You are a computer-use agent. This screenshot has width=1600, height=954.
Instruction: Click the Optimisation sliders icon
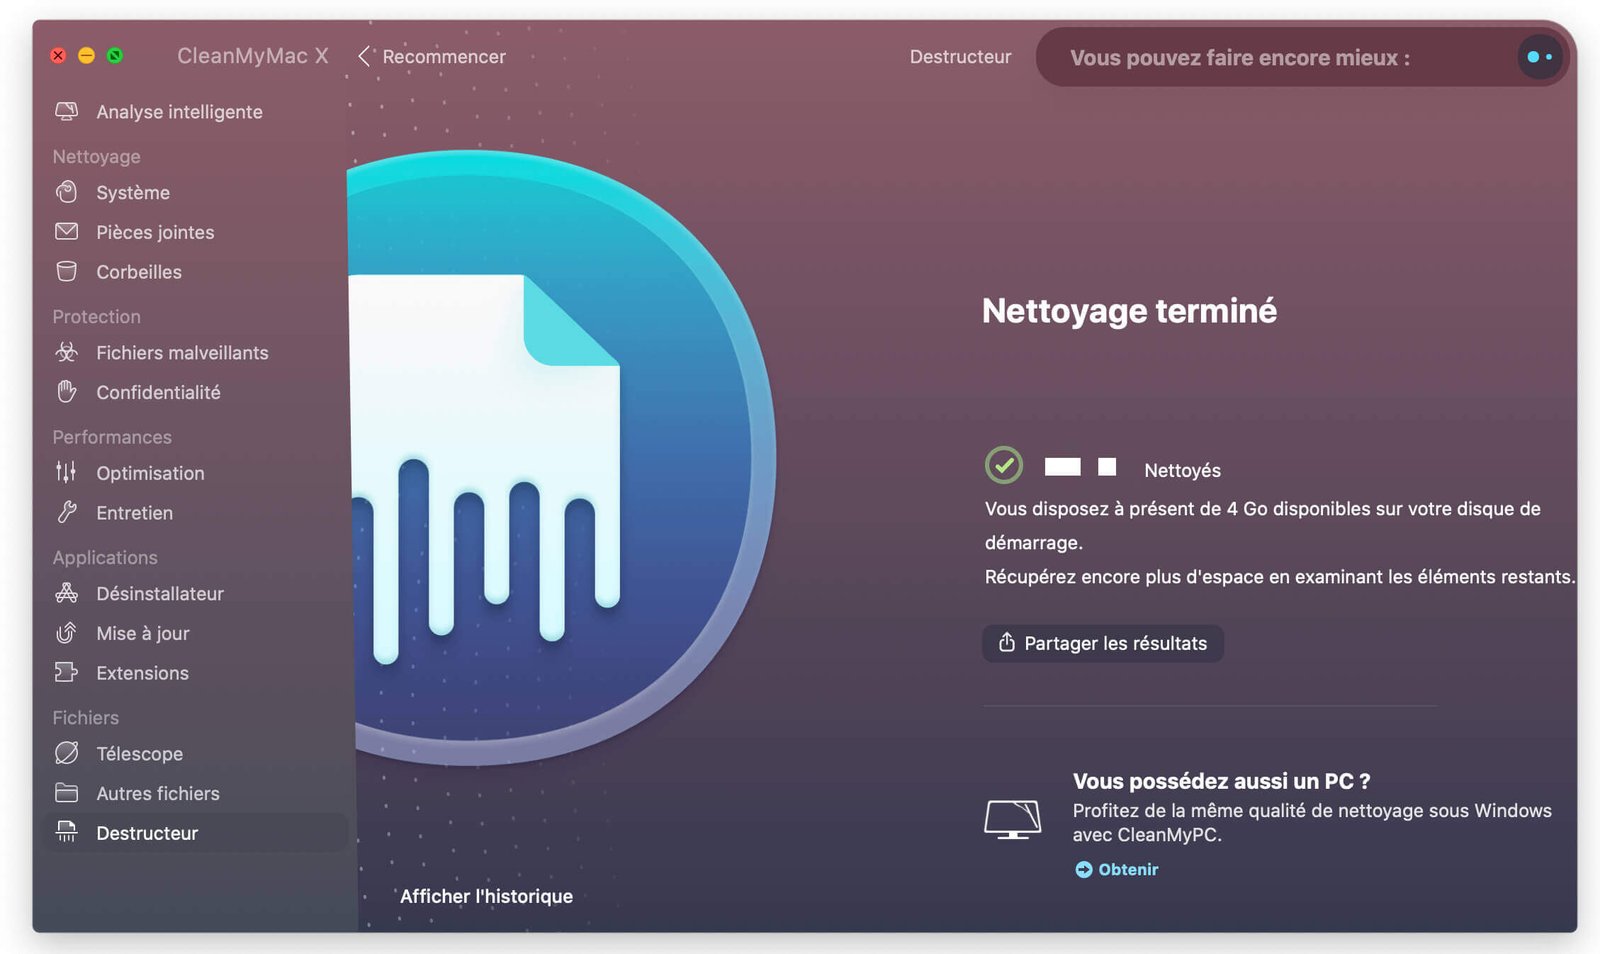66,472
